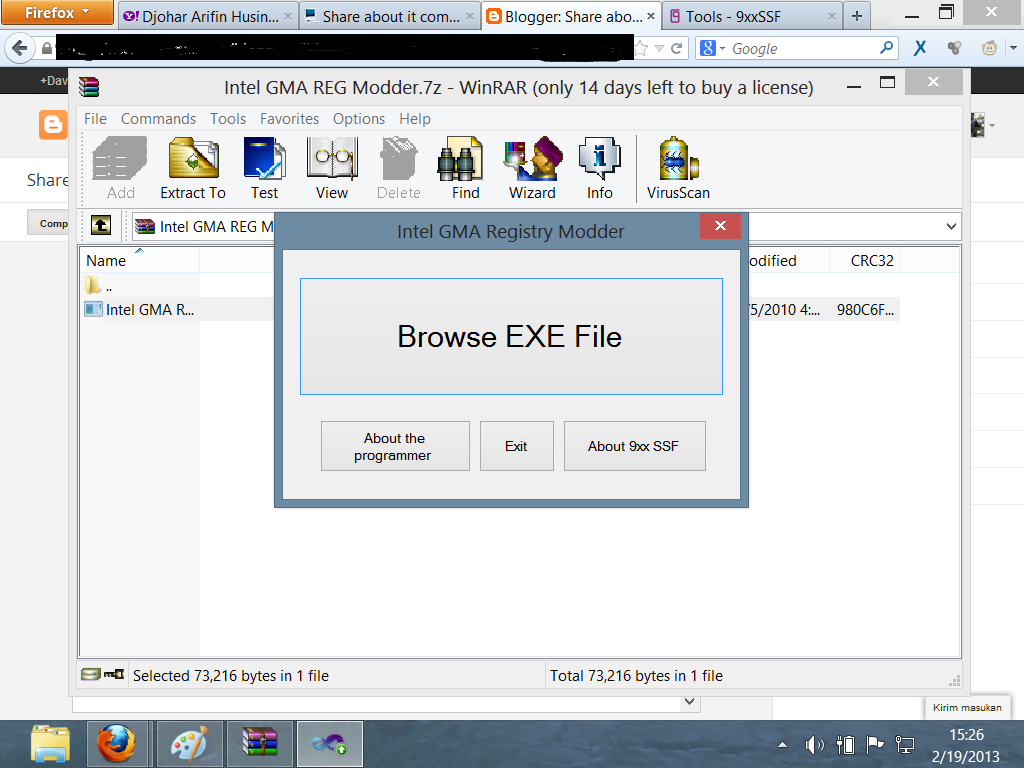This screenshot has width=1031, height=768.
Task: Bookmark page with the star icon
Action: coord(641,48)
